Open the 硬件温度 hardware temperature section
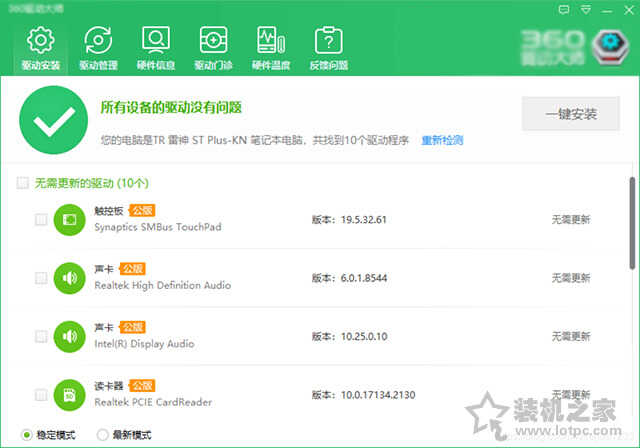Screen dimensions: 640x448 coord(269,48)
